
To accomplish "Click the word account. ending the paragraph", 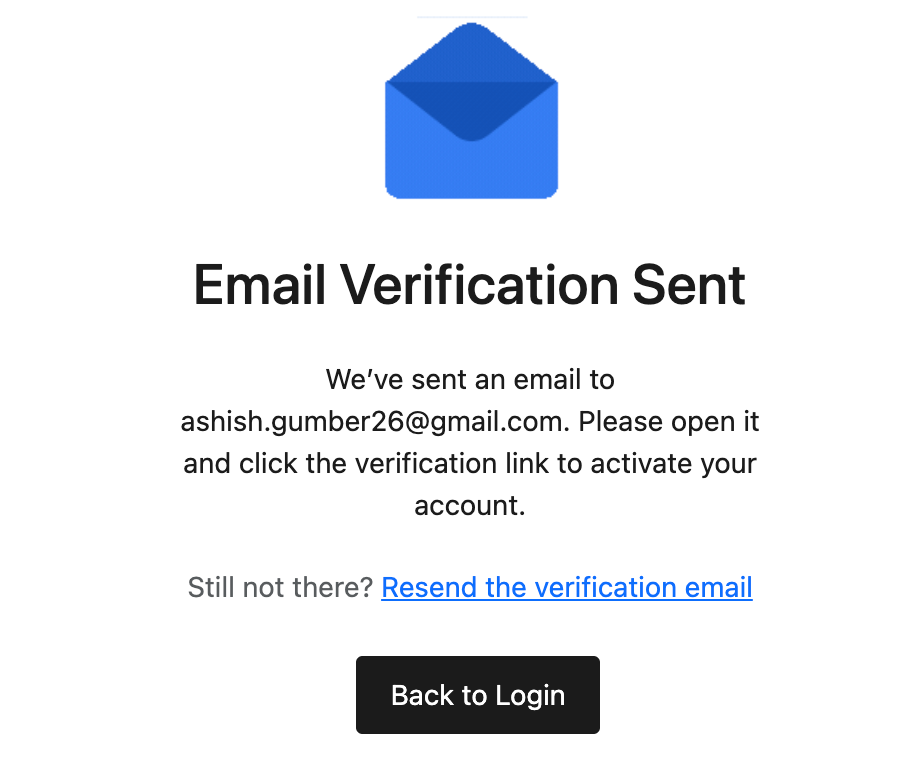I will point(470,506).
